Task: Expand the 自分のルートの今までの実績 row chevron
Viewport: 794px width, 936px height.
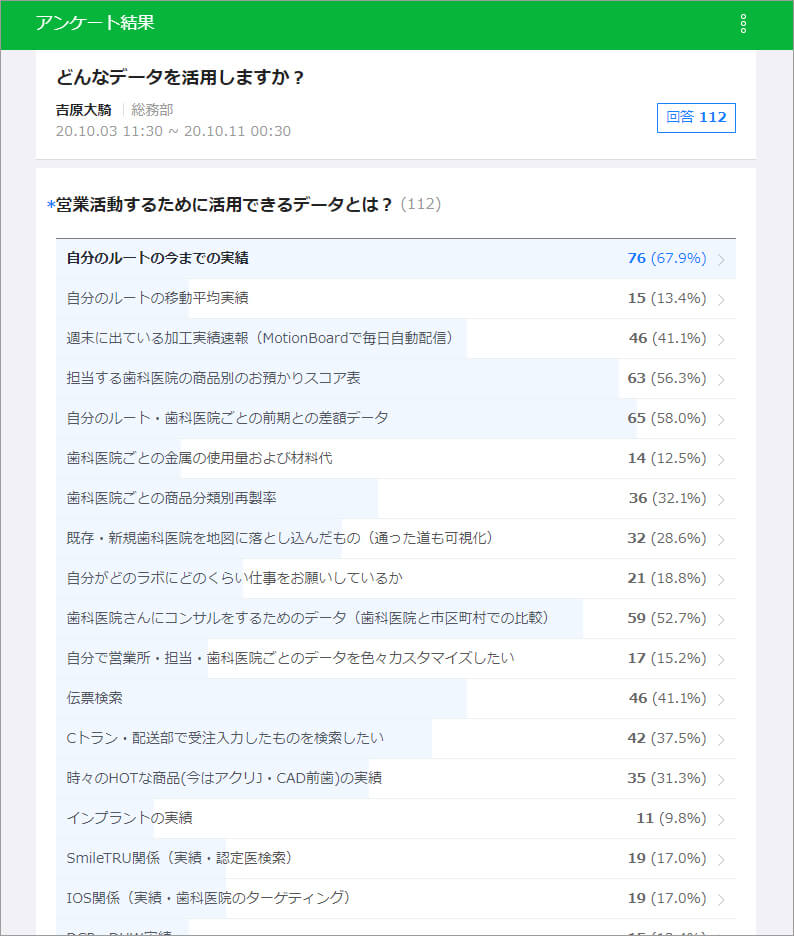Action: (x=721, y=259)
